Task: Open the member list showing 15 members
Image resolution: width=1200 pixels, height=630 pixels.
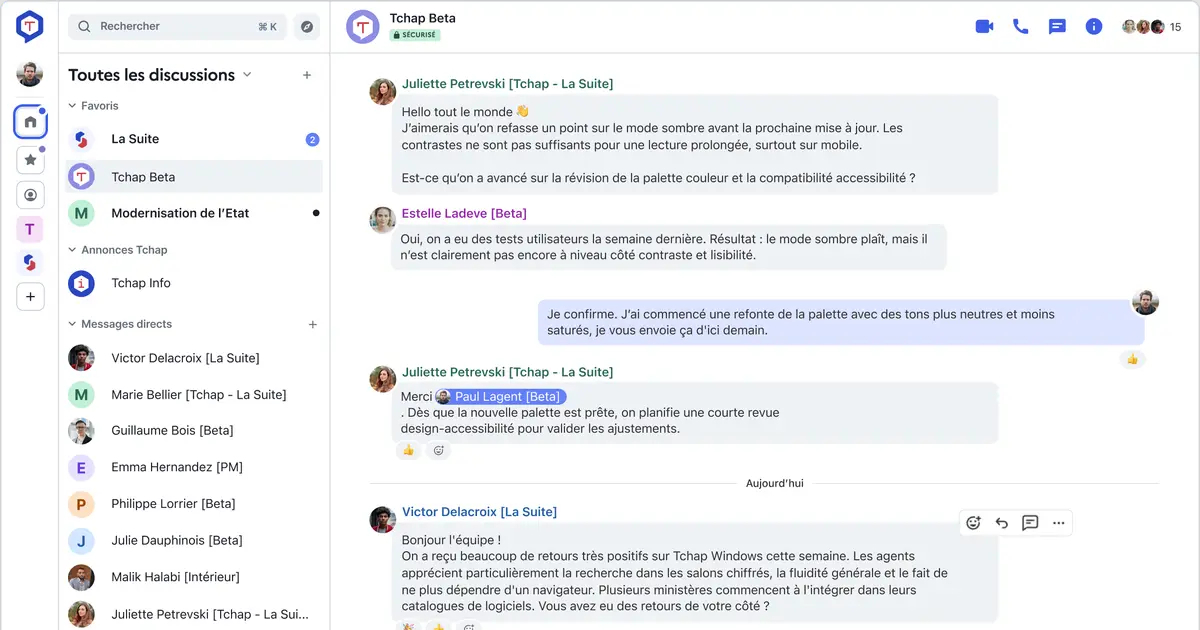Action: 1151,27
